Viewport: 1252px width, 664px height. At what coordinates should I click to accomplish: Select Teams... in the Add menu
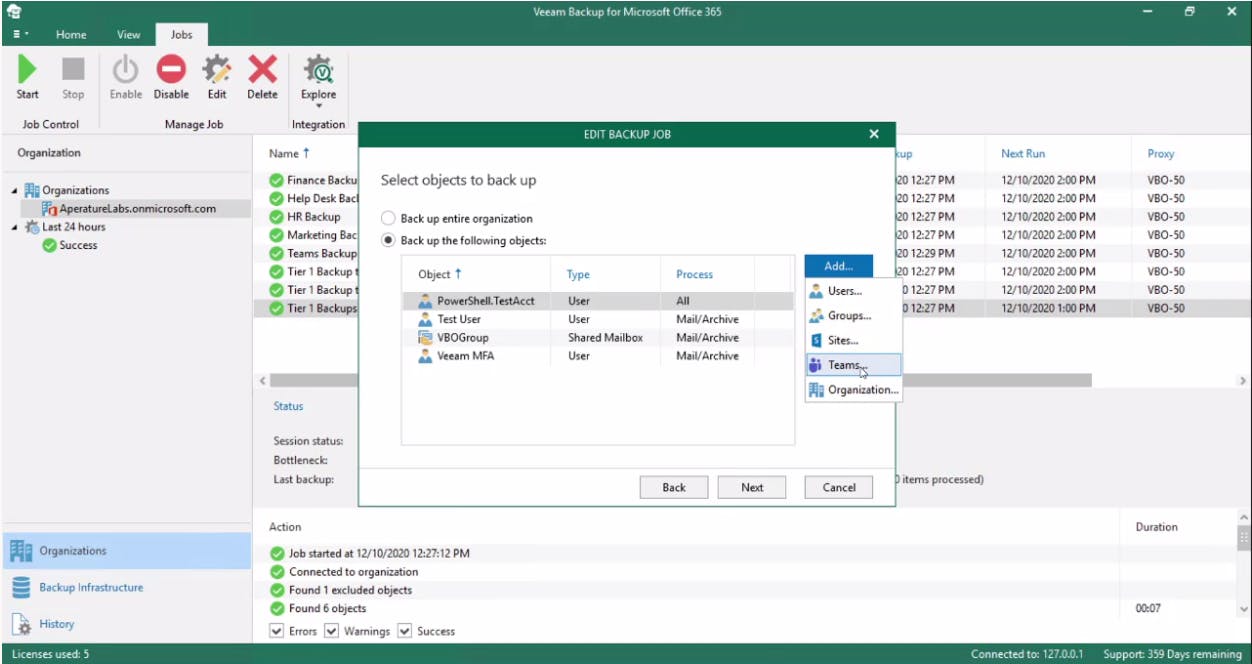853,365
